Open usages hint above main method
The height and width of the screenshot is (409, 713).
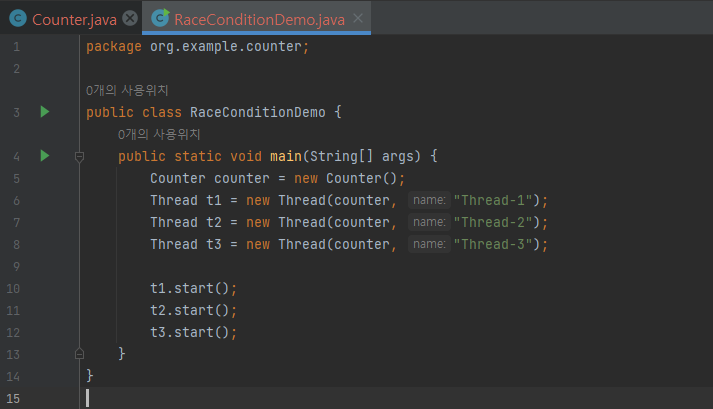tap(159, 134)
